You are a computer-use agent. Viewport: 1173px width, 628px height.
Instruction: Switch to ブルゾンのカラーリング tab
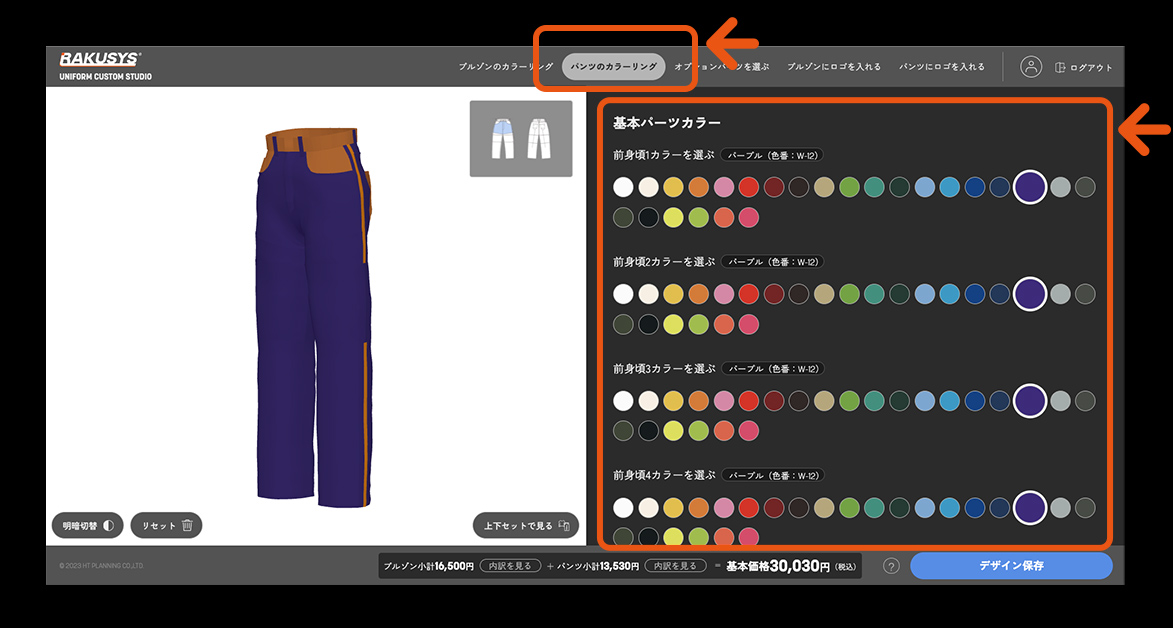click(505, 67)
